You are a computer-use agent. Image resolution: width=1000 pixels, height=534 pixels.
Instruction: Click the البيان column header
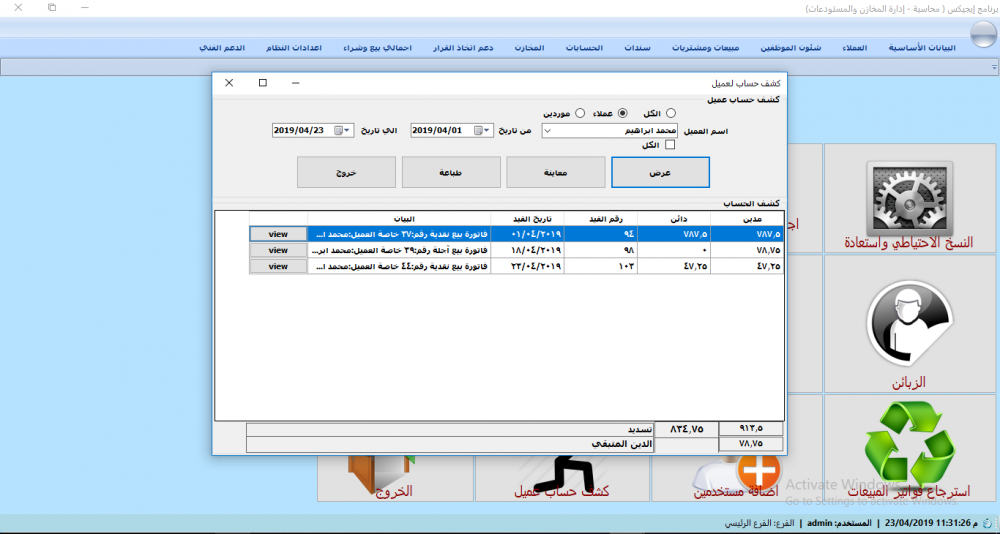pyautogui.click(x=399, y=219)
